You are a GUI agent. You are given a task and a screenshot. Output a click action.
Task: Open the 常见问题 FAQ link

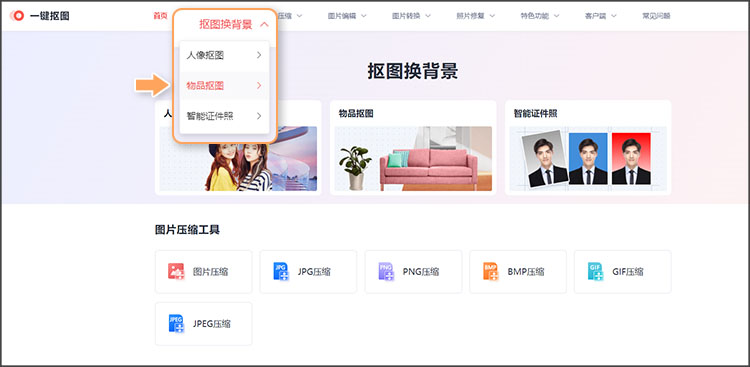tap(656, 16)
